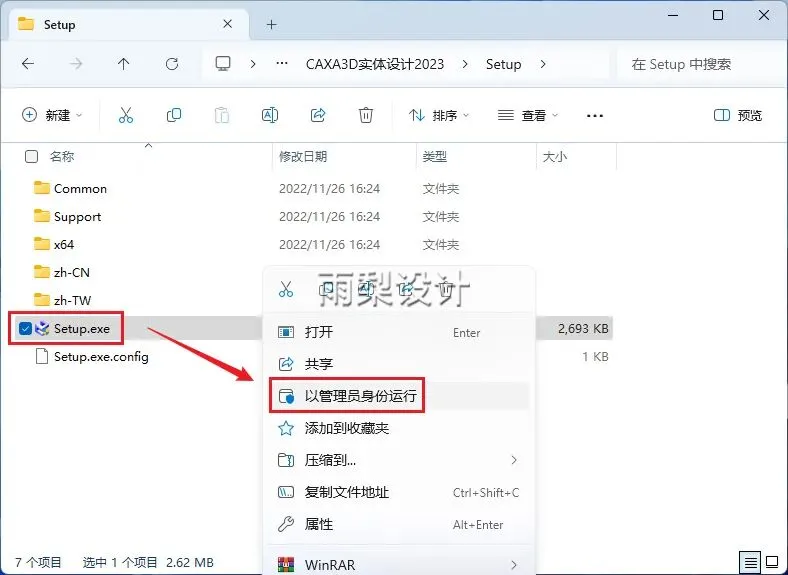Screen dimensions: 788x575
Task: Open the 排序 sort dropdown
Action: [439, 115]
